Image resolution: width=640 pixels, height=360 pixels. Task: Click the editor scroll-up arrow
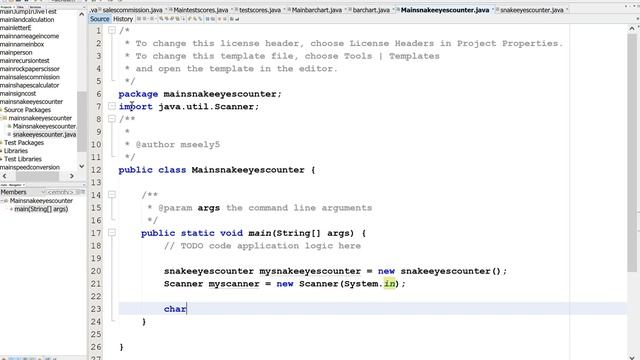coord(632,28)
